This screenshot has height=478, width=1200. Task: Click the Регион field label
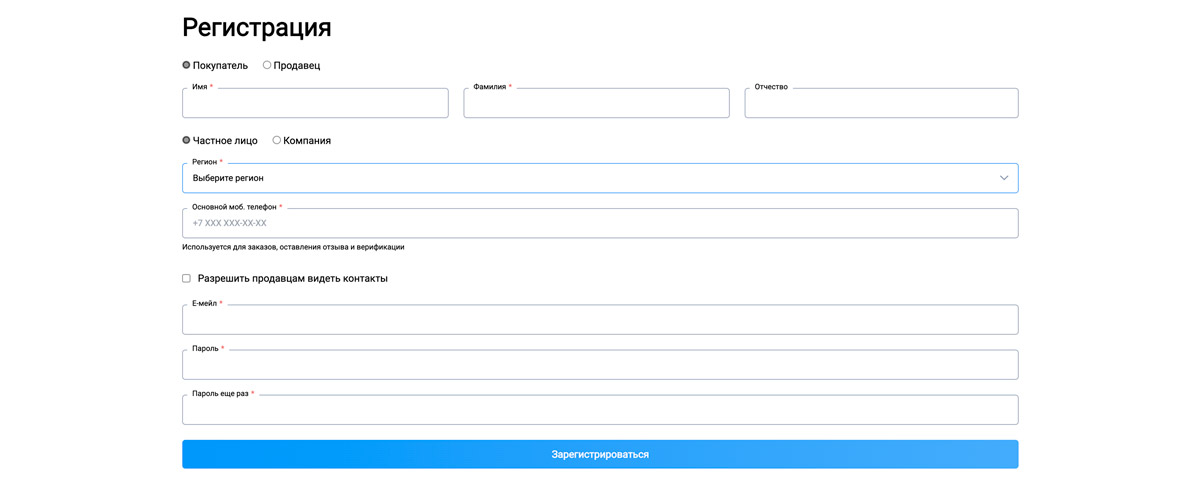coord(205,162)
